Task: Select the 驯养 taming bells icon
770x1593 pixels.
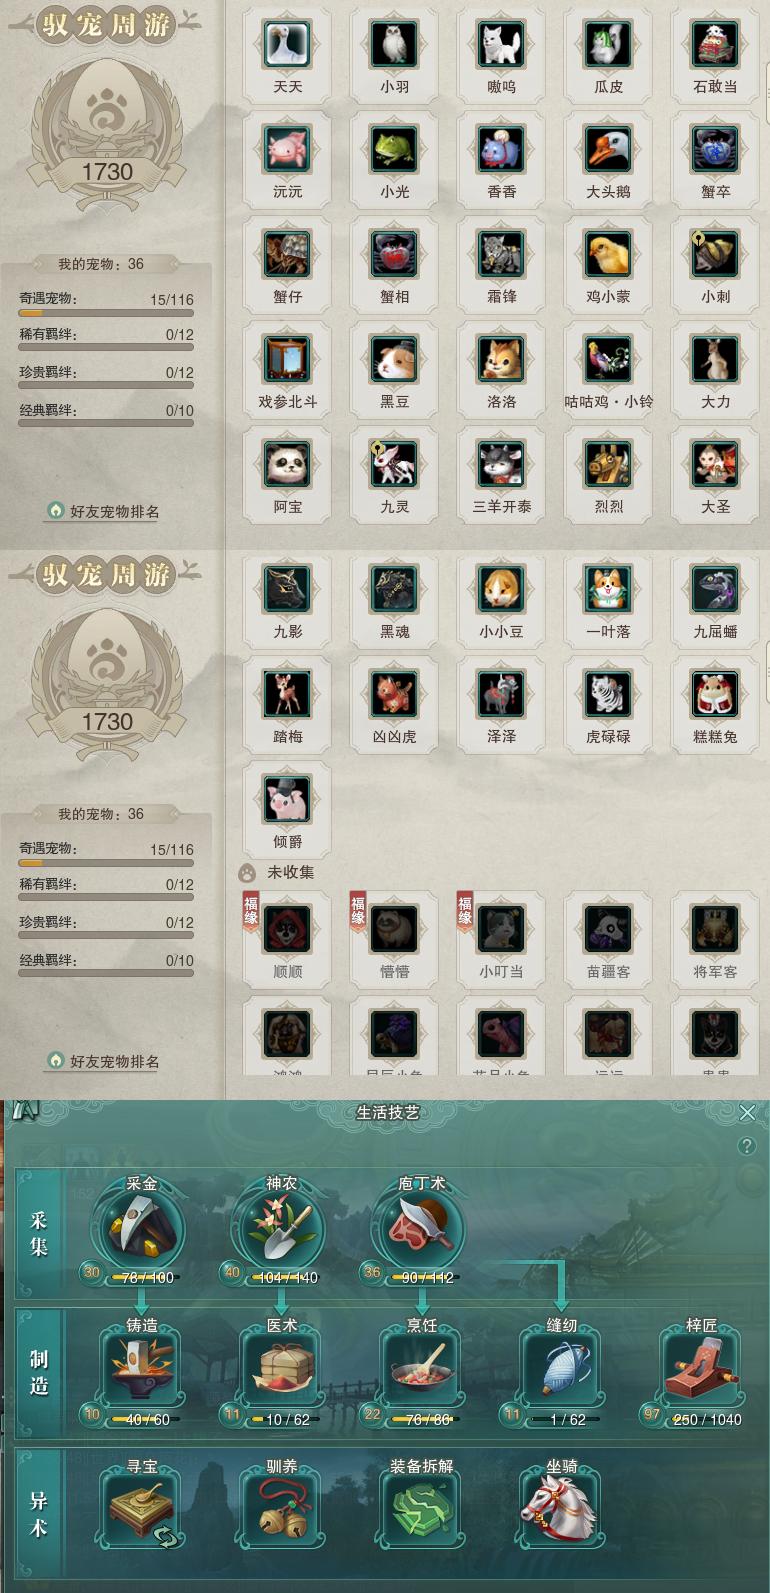Action: pyautogui.click(x=281, y=1511)
